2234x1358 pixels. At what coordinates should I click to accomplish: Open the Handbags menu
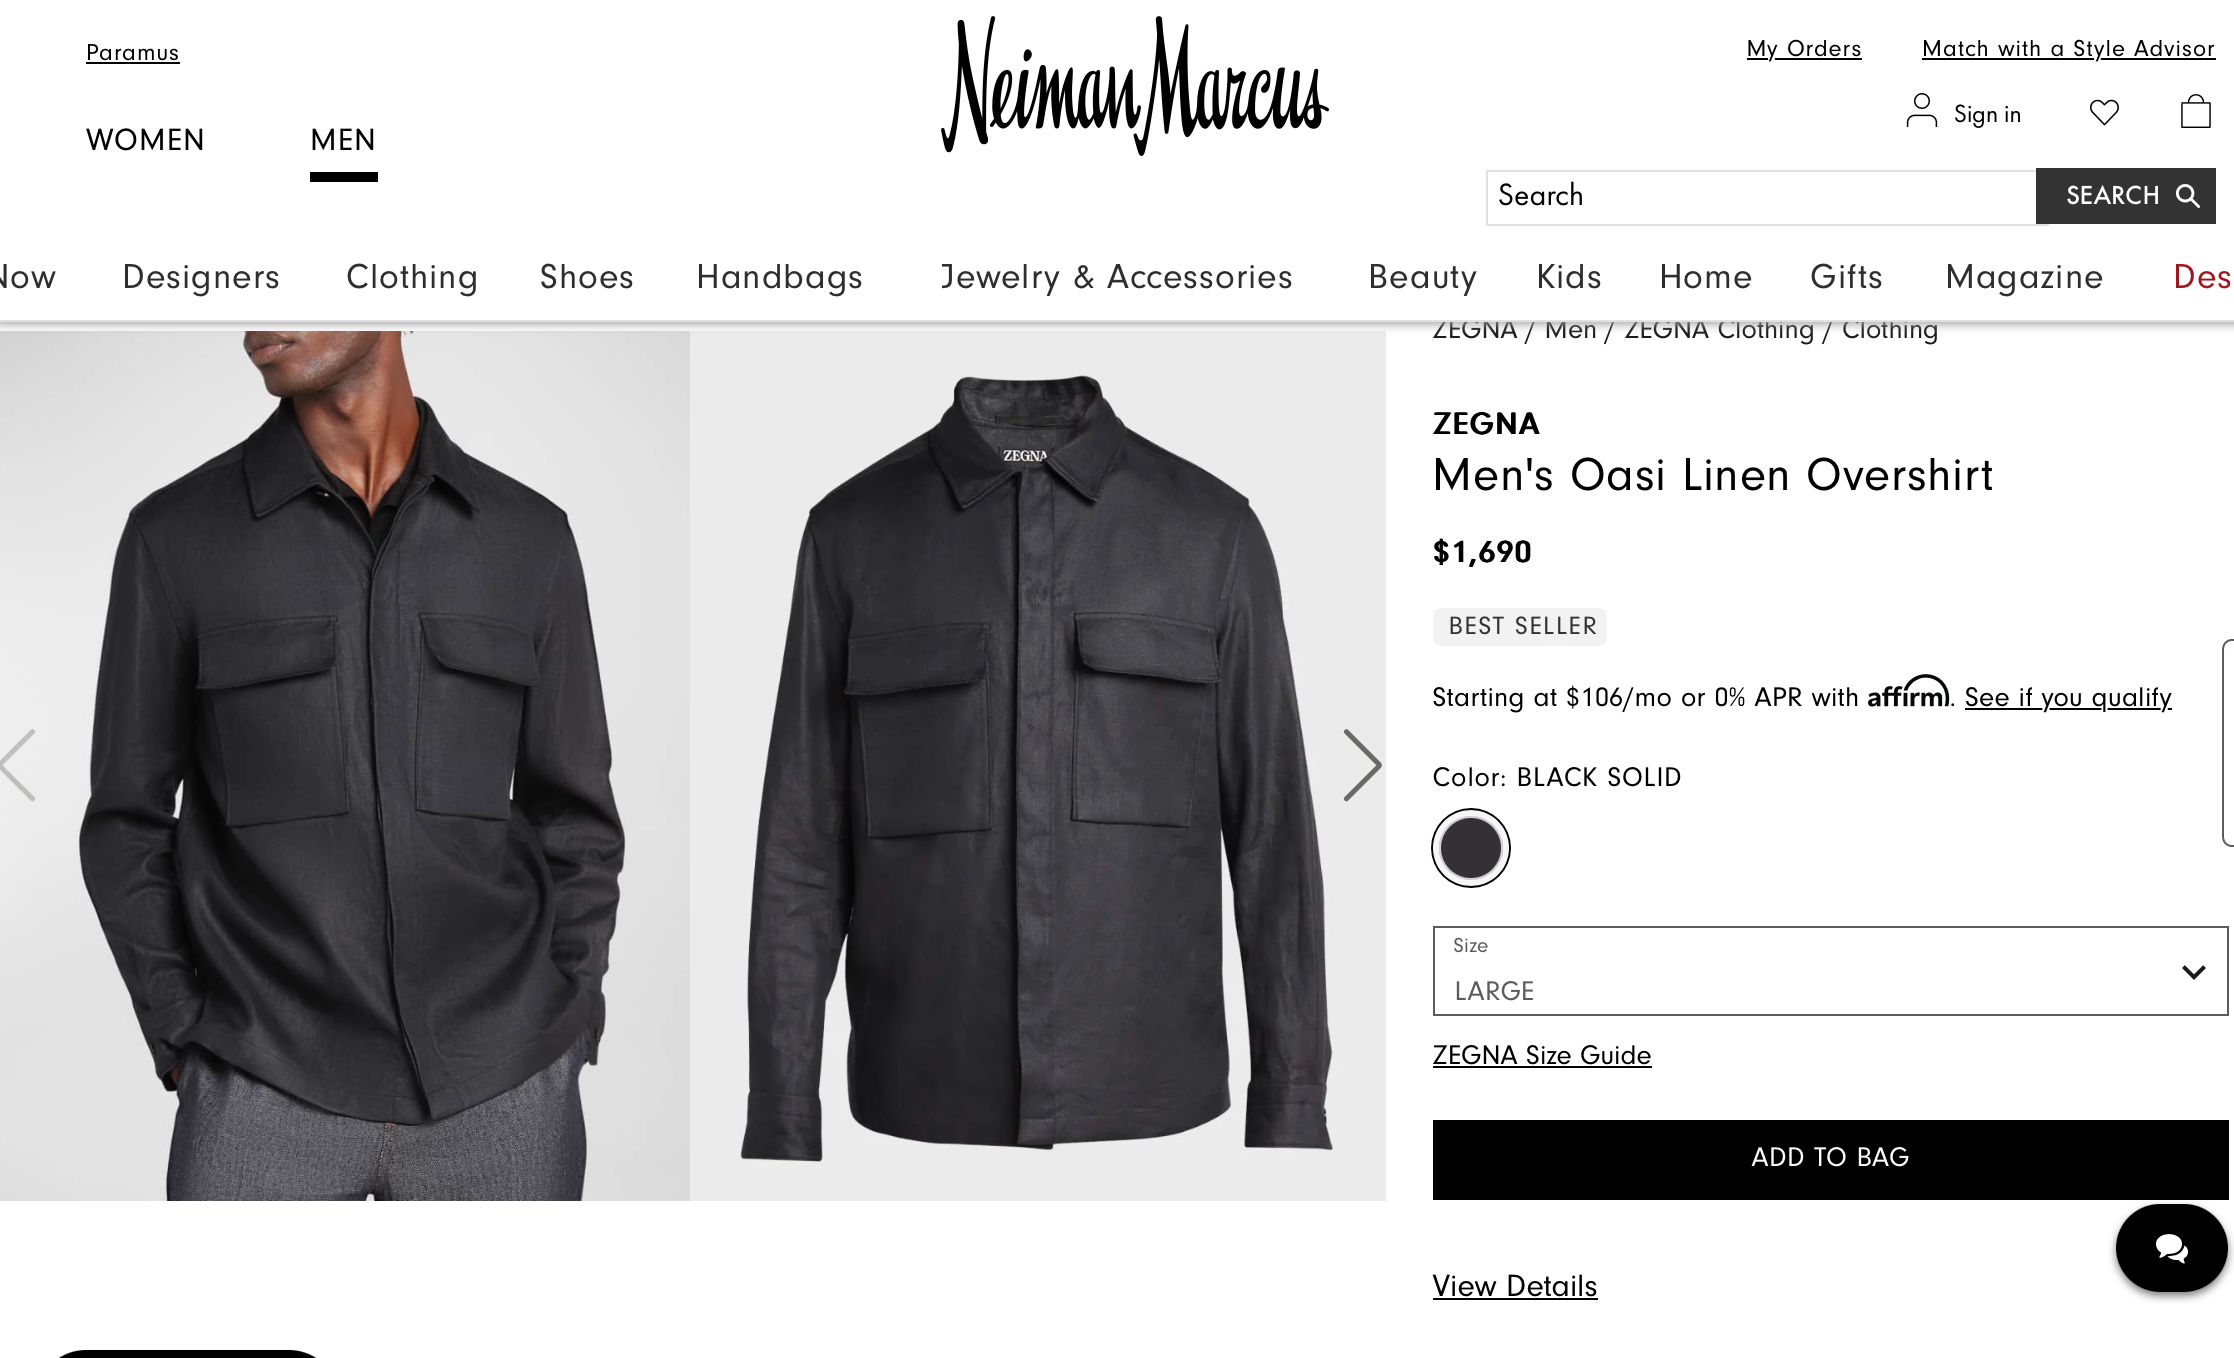click(779, 277)
